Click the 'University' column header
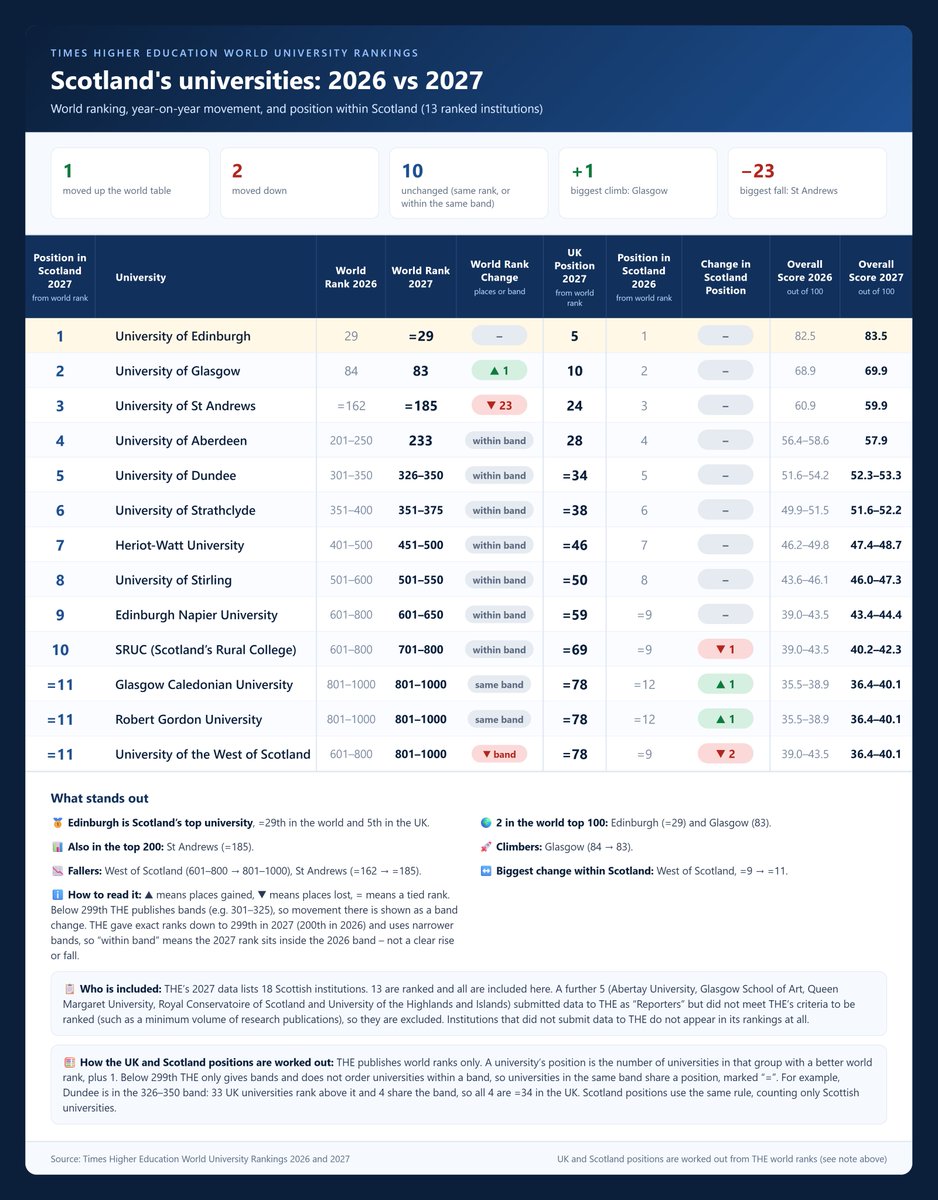This screenshot has height=1200, width=938. click(x=206, y=277)
